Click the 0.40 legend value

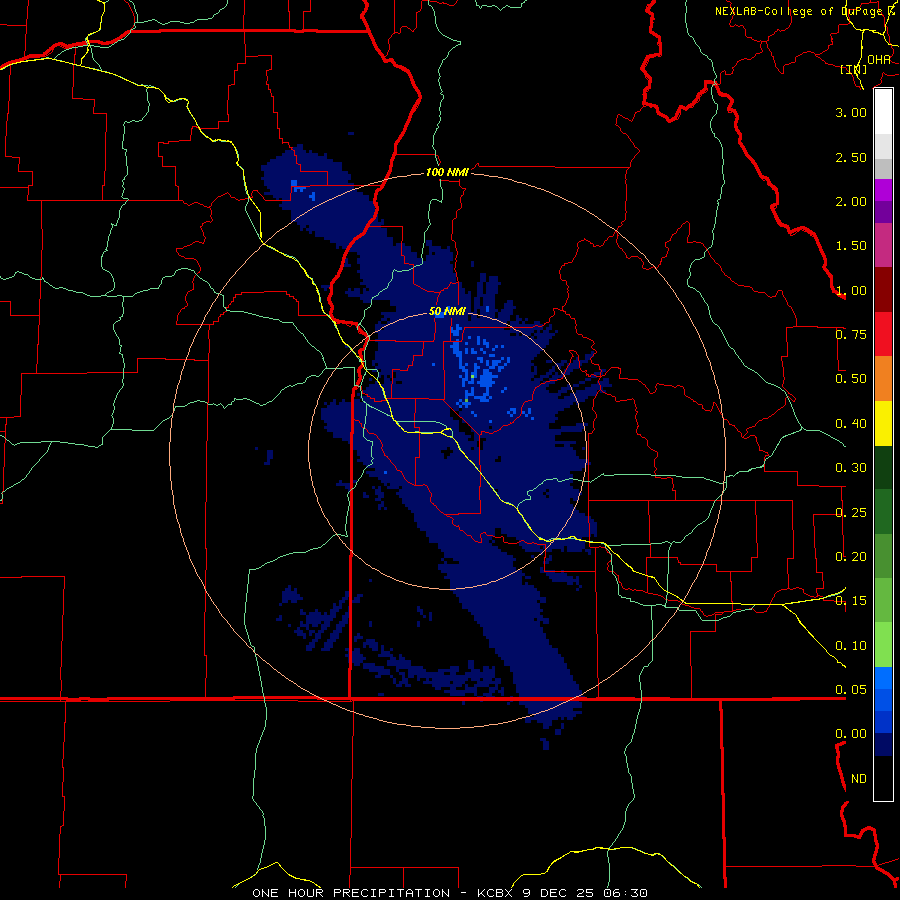tap(851, 424)
